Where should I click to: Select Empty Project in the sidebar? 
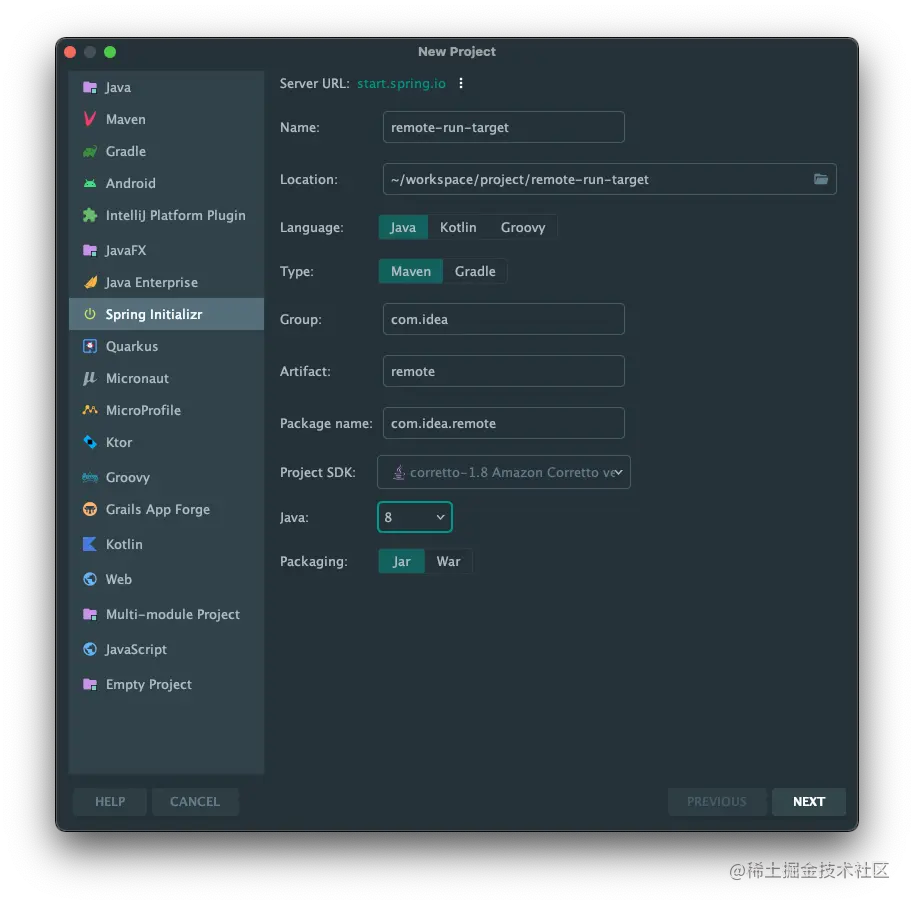166,684
